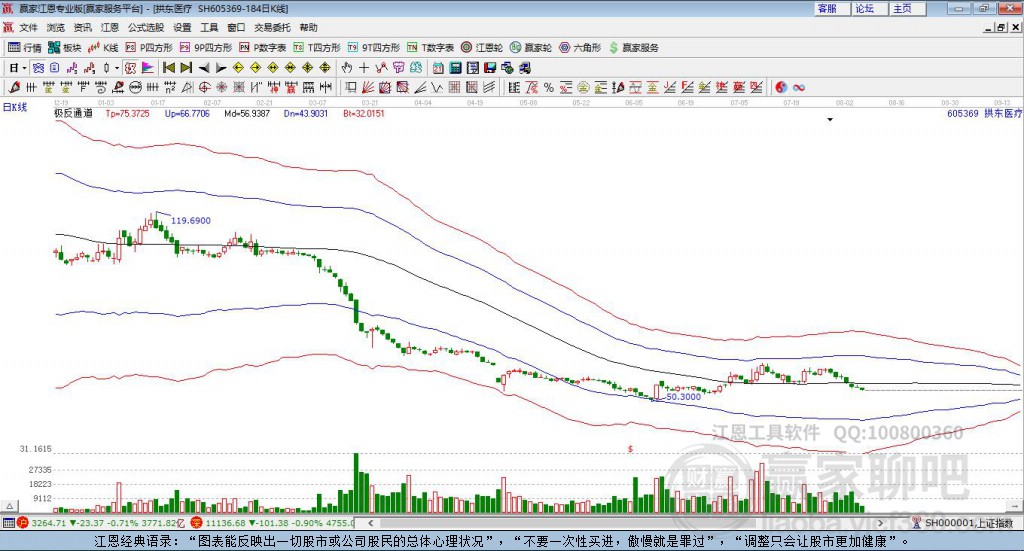Open the calculator icon
The height and width of the screenshot is (551, 1024).
(455, 68)
